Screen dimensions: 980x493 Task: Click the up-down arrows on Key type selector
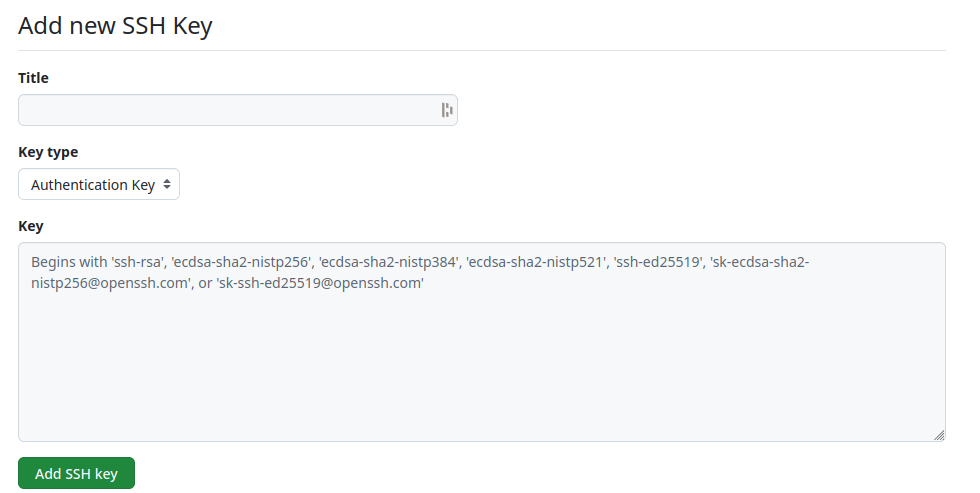[167, 185]
